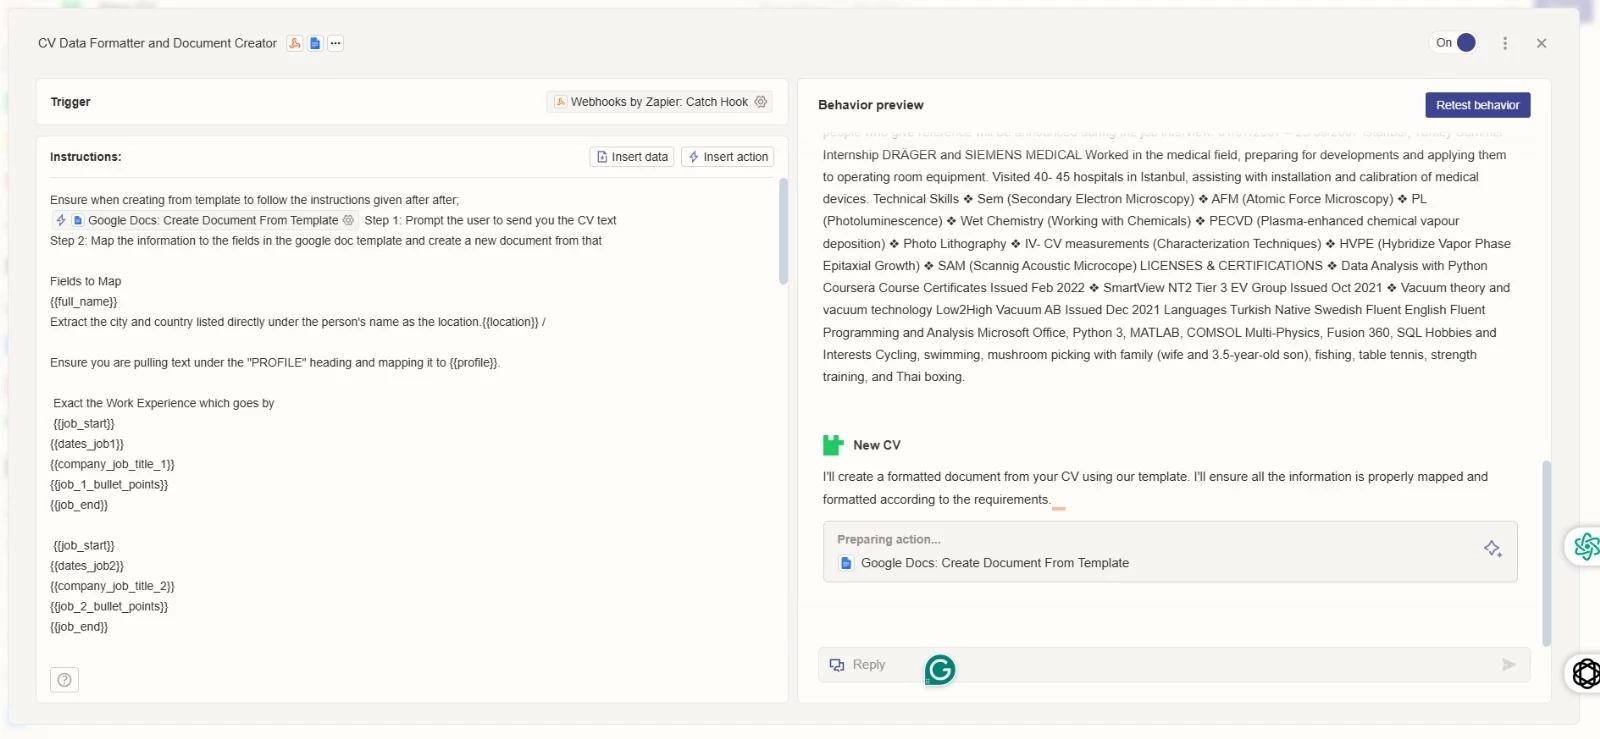Screen dimensions: 1600x739
Task: Click 'Google Docs: Create Document From Template' in preview
Action: click(x=995, y=563)
